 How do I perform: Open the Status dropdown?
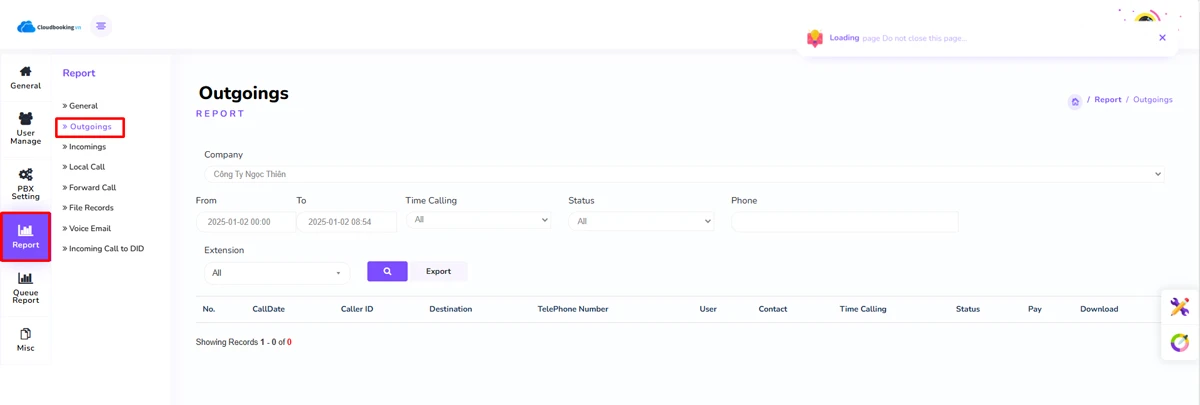click(x=641, y=221)
